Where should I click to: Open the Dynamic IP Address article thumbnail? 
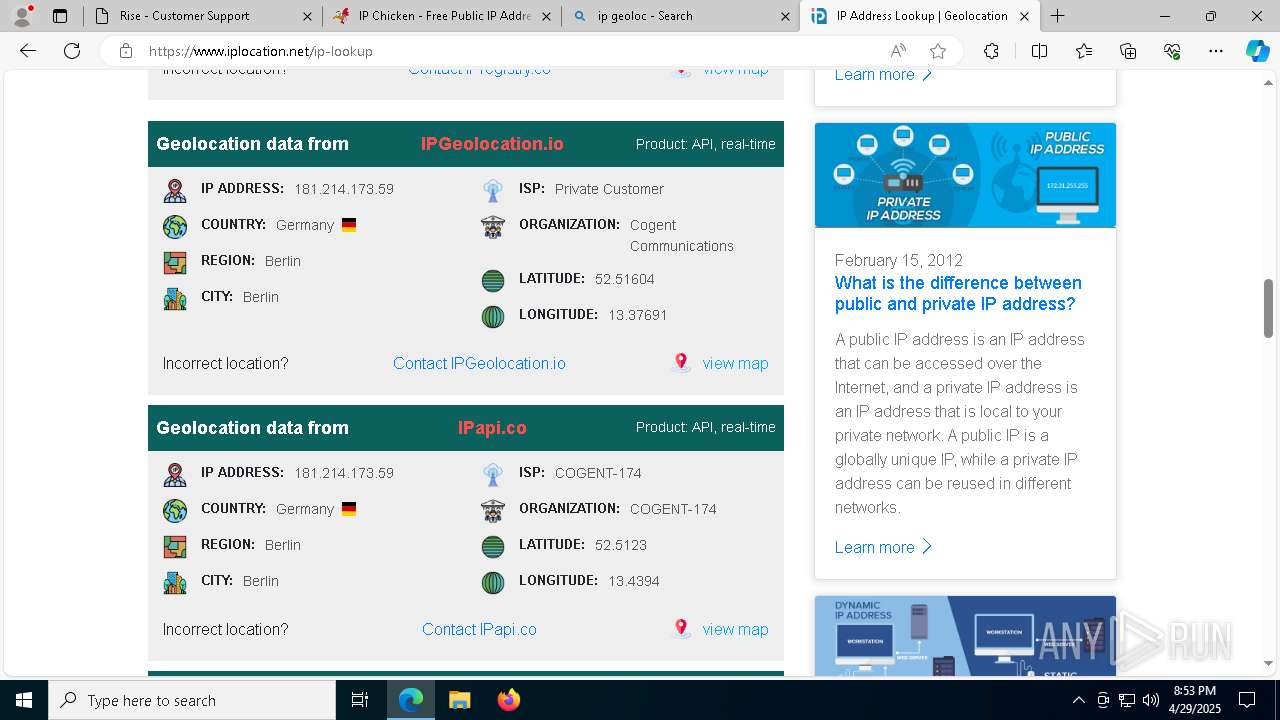965,636
